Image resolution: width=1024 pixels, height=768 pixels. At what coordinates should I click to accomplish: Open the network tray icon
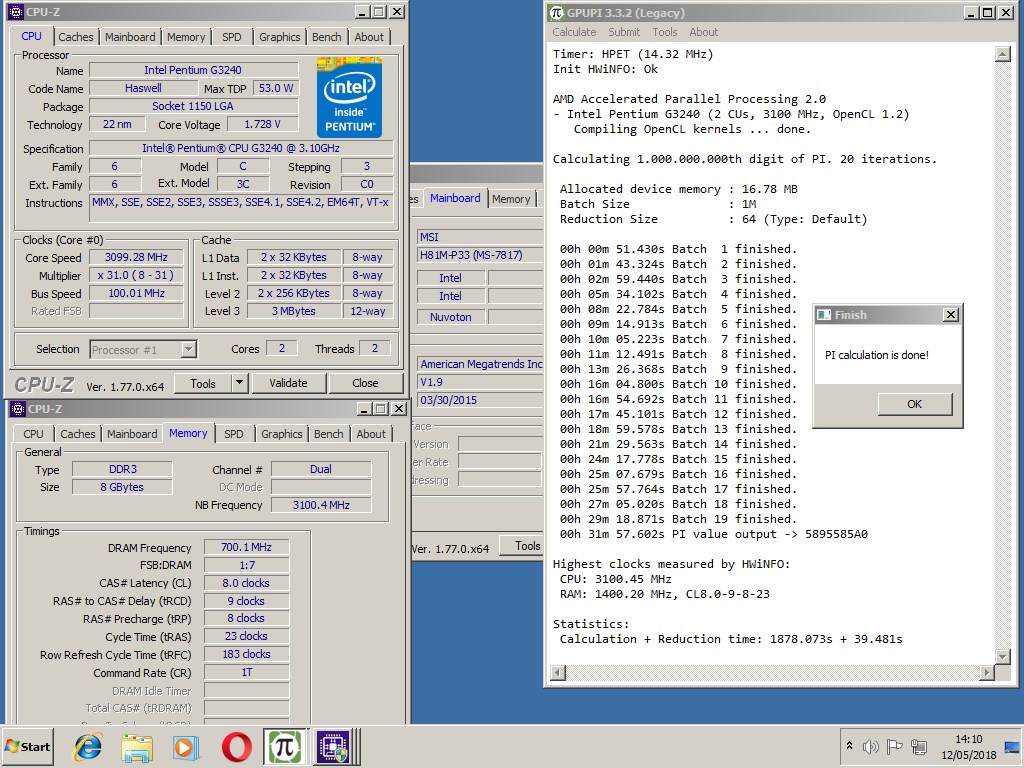919,746
